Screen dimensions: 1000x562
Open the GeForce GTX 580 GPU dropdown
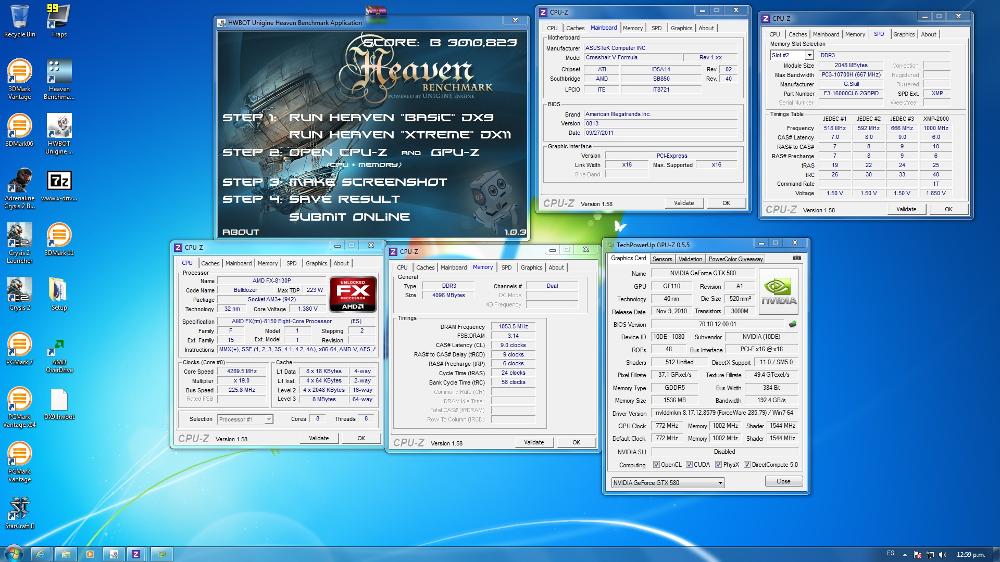667,483
